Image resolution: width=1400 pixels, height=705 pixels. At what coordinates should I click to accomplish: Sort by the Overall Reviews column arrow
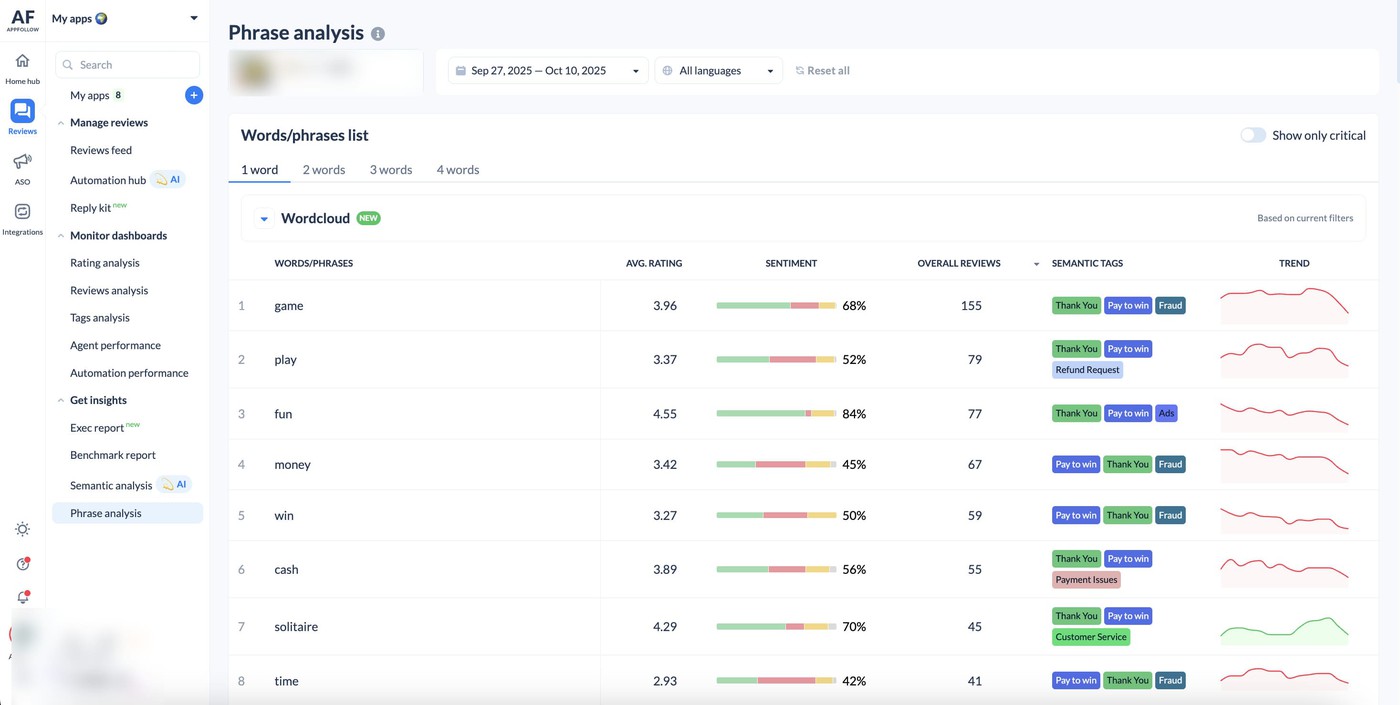click(1036, 264)
